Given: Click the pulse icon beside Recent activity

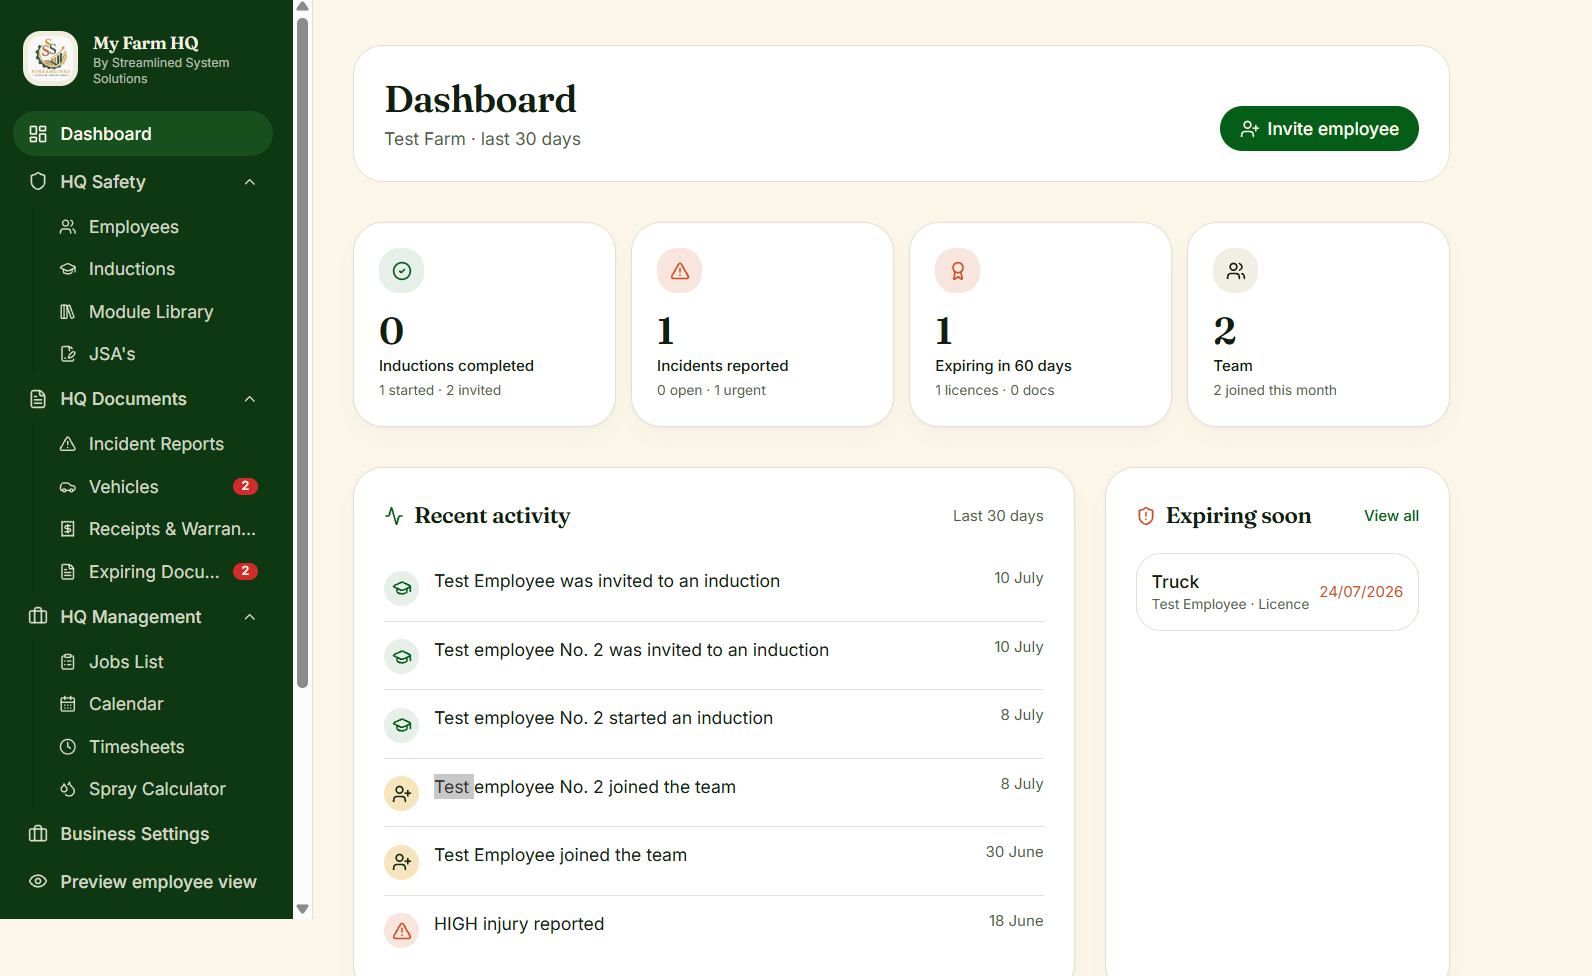Looking at the screenshot, I should tap(394, 516).
